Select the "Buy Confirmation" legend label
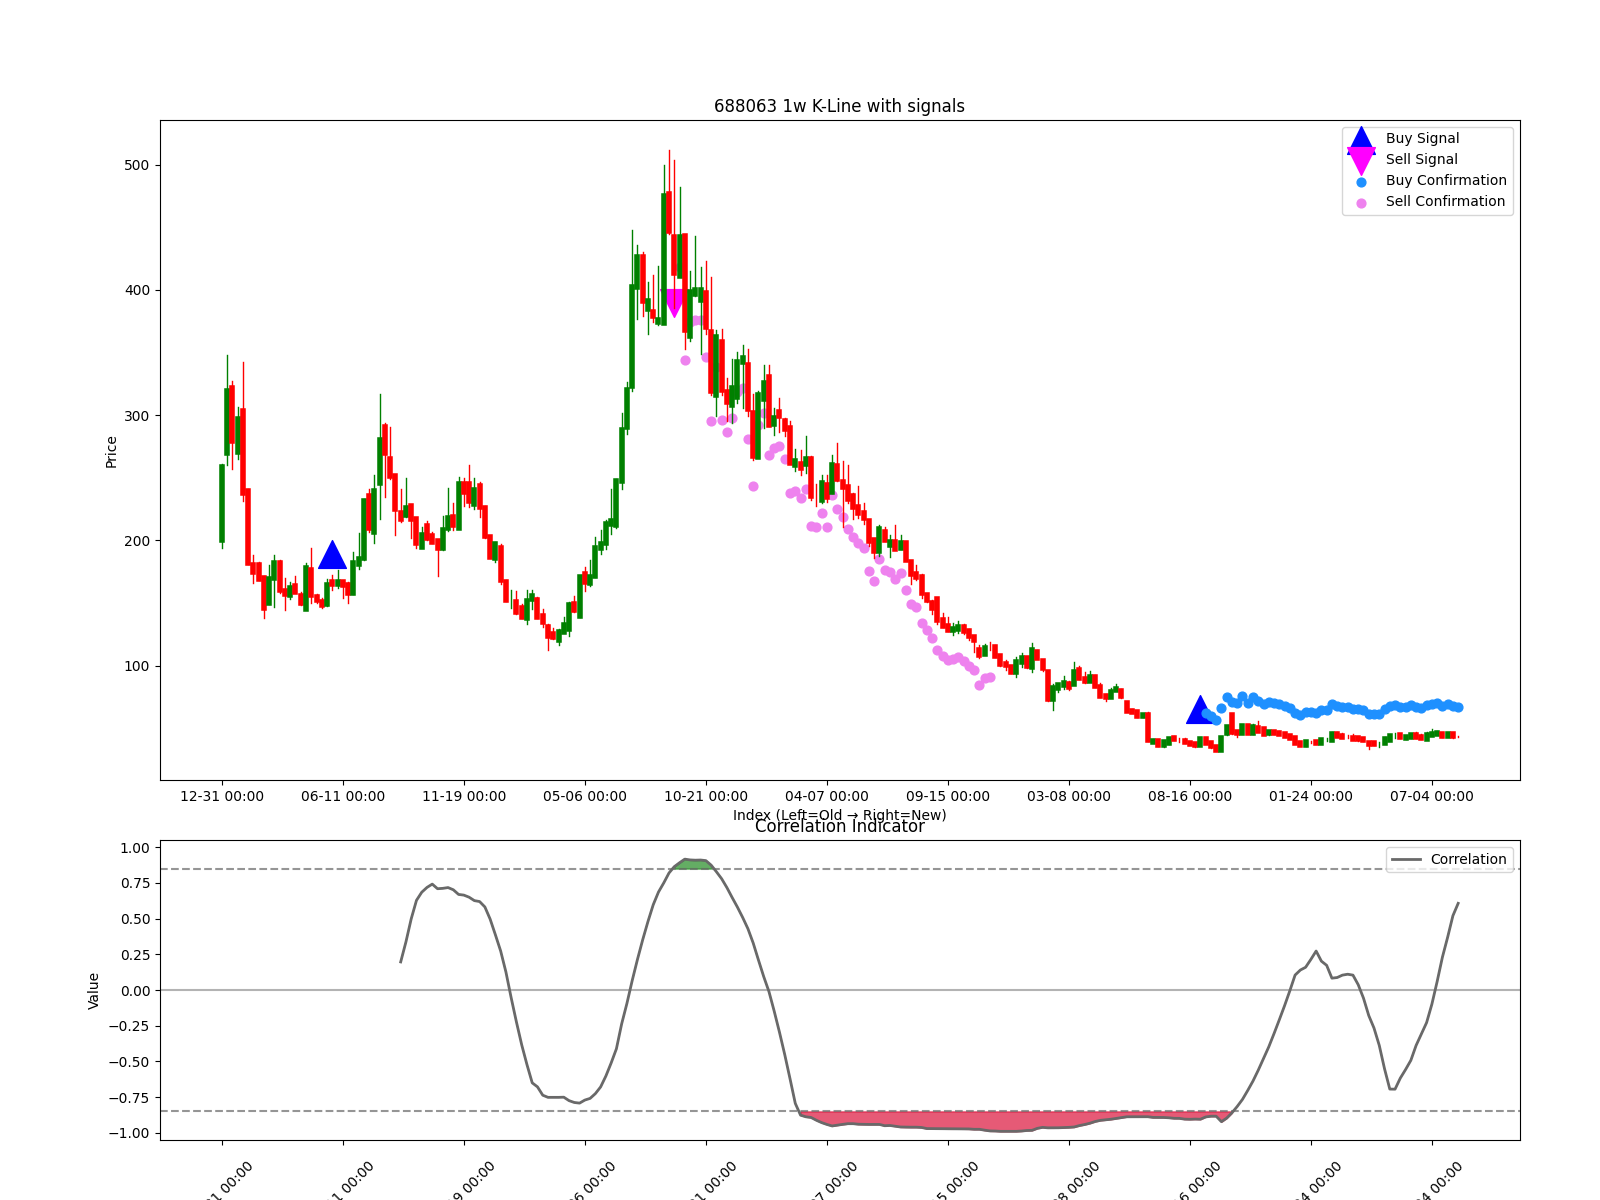1600x1200 pixels. [1445, 181]
